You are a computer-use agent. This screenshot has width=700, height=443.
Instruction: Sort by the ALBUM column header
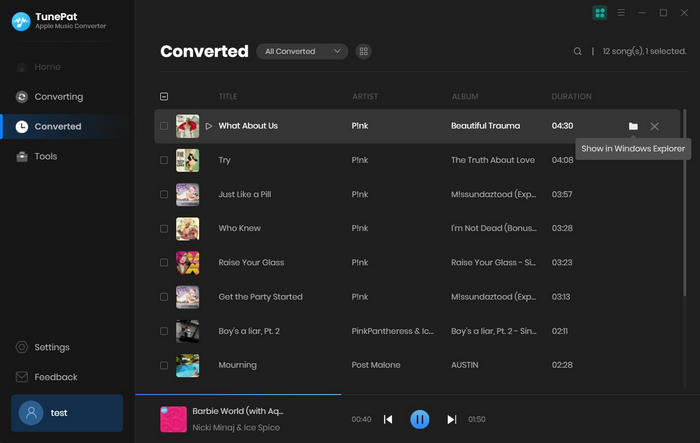[x=465, y=96]
